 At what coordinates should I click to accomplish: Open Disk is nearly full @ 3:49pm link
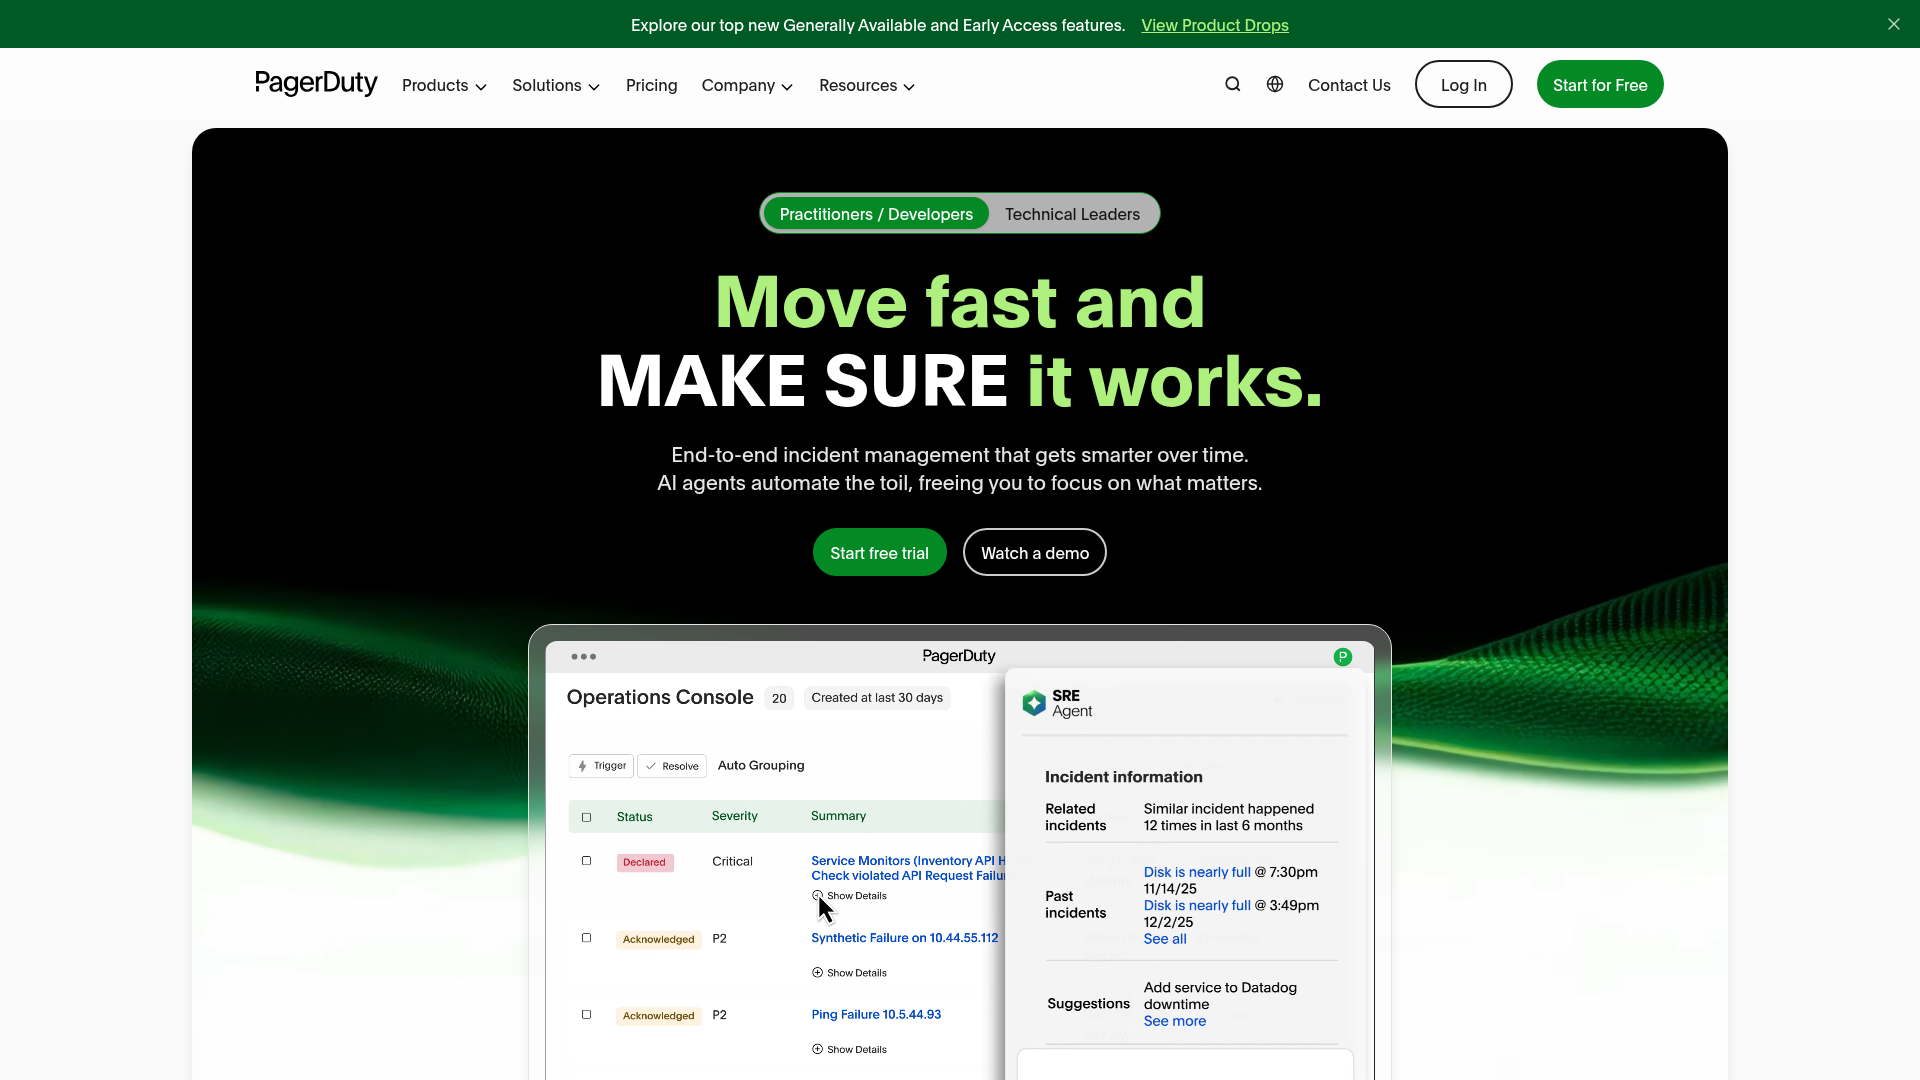pos(1197,905)
